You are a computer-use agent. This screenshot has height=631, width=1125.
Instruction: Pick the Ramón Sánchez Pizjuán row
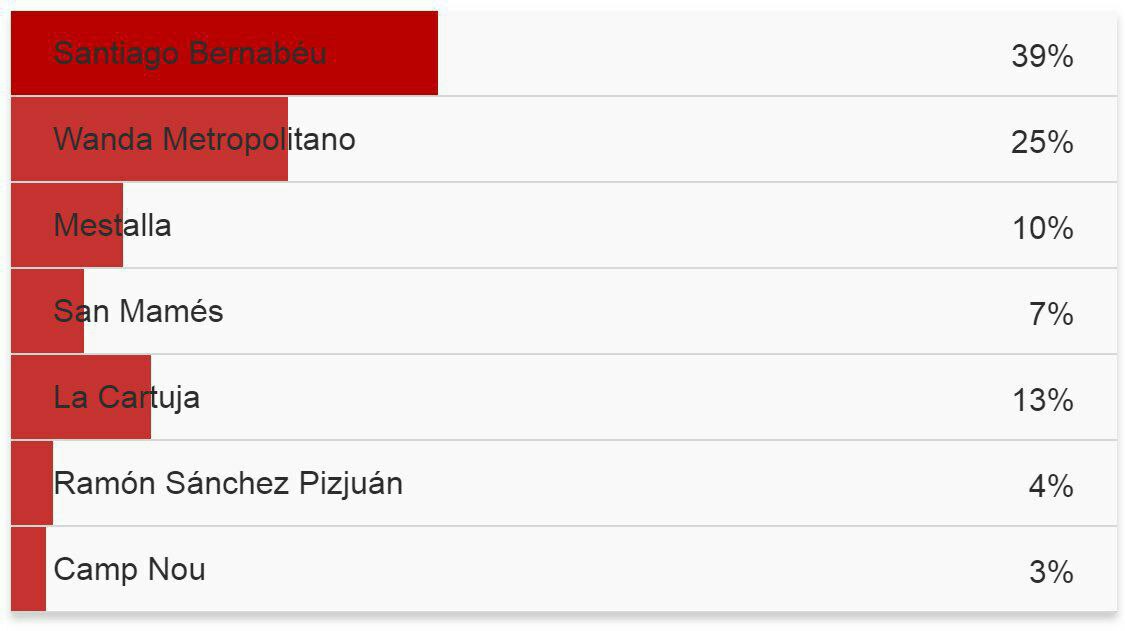(564, 483)
